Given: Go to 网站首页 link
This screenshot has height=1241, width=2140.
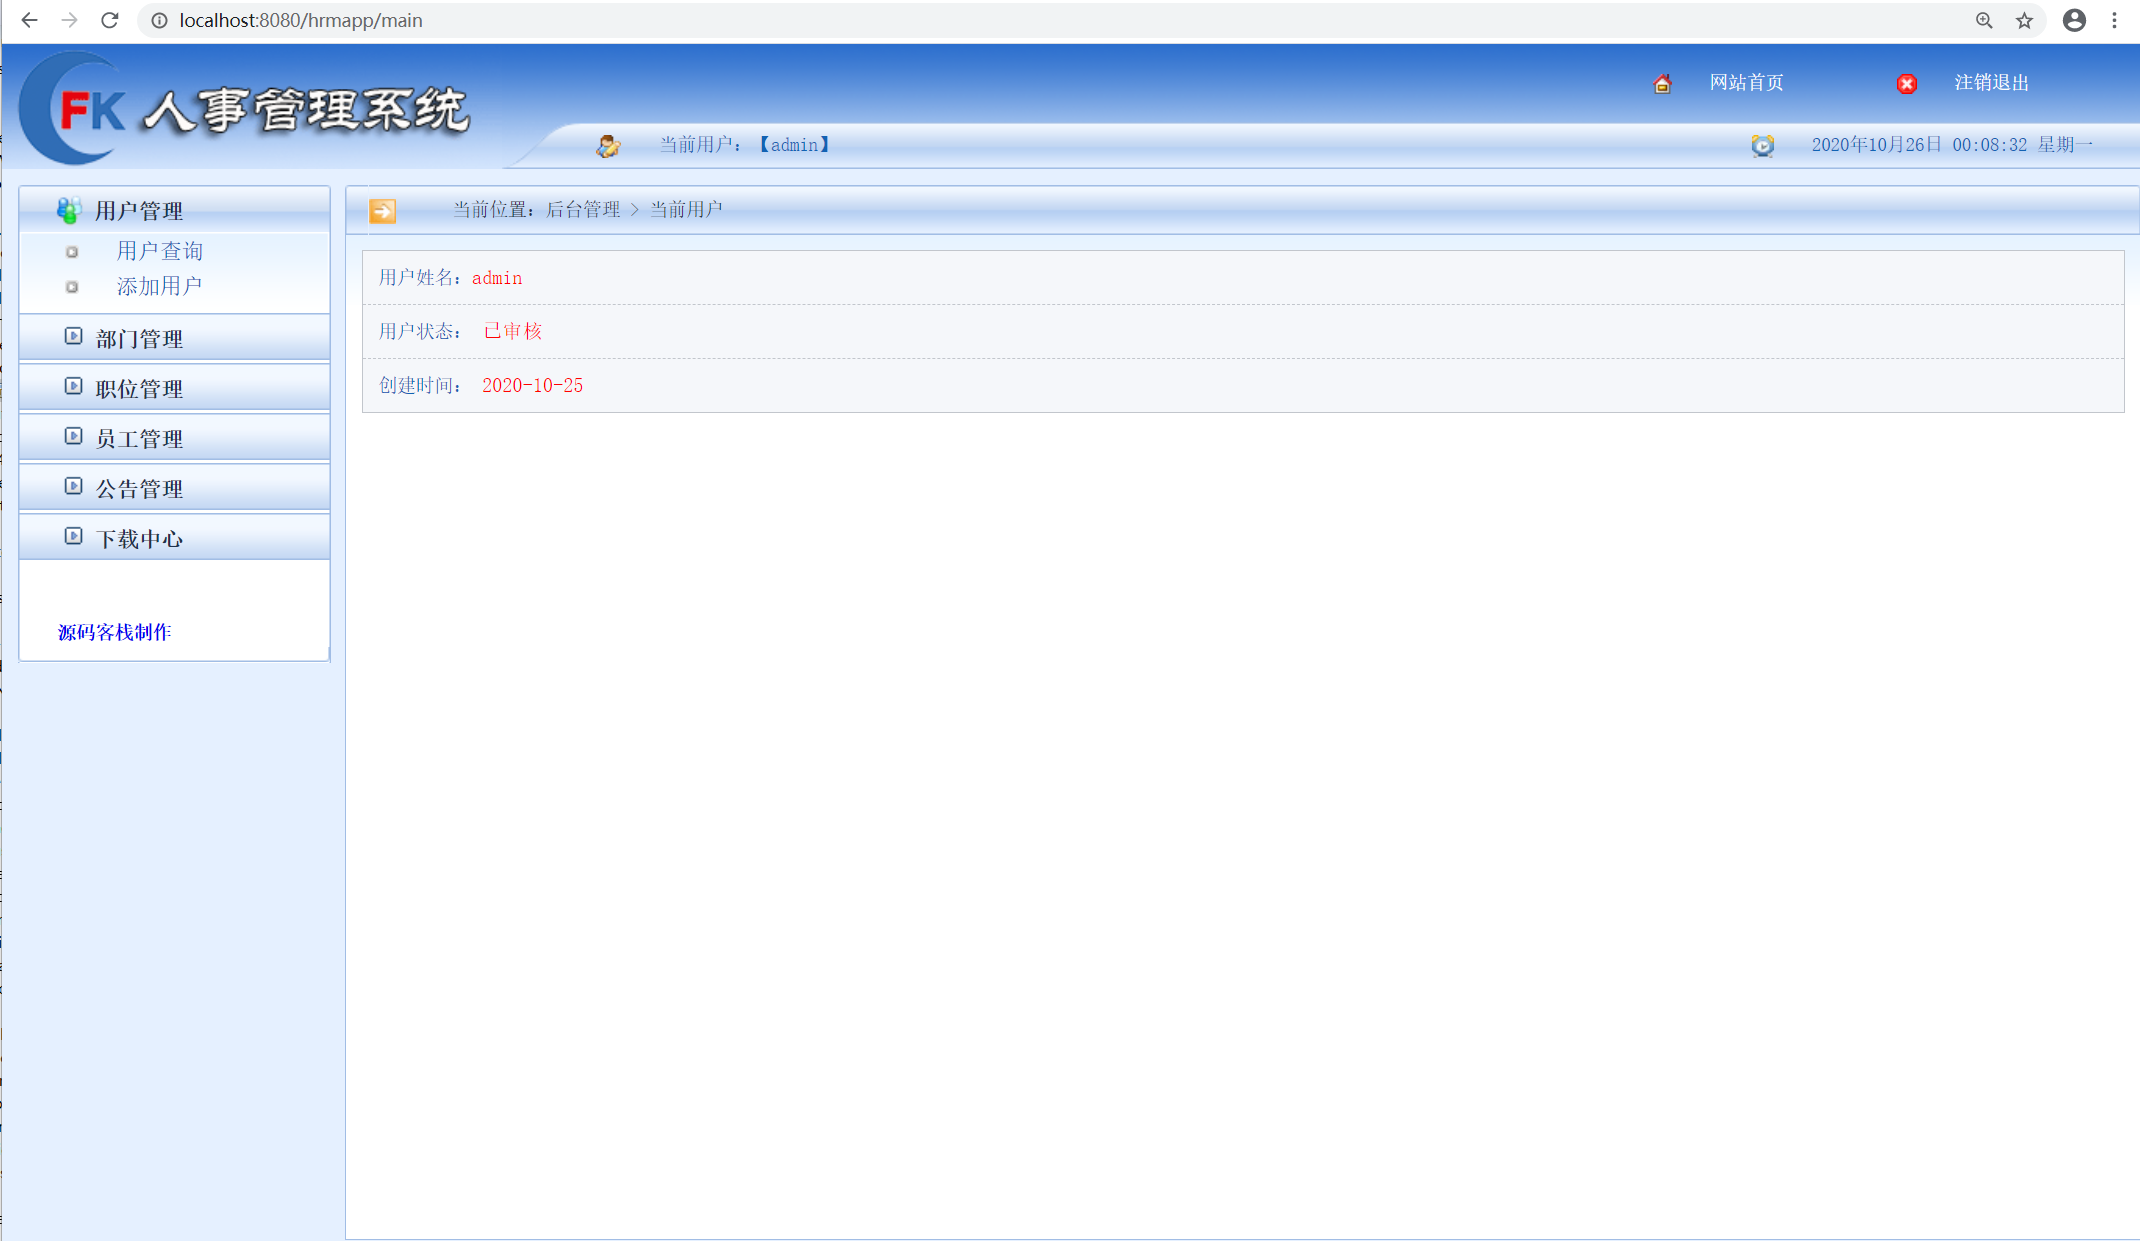Looking at the screenshot, I should click(x=1746, y=83).
